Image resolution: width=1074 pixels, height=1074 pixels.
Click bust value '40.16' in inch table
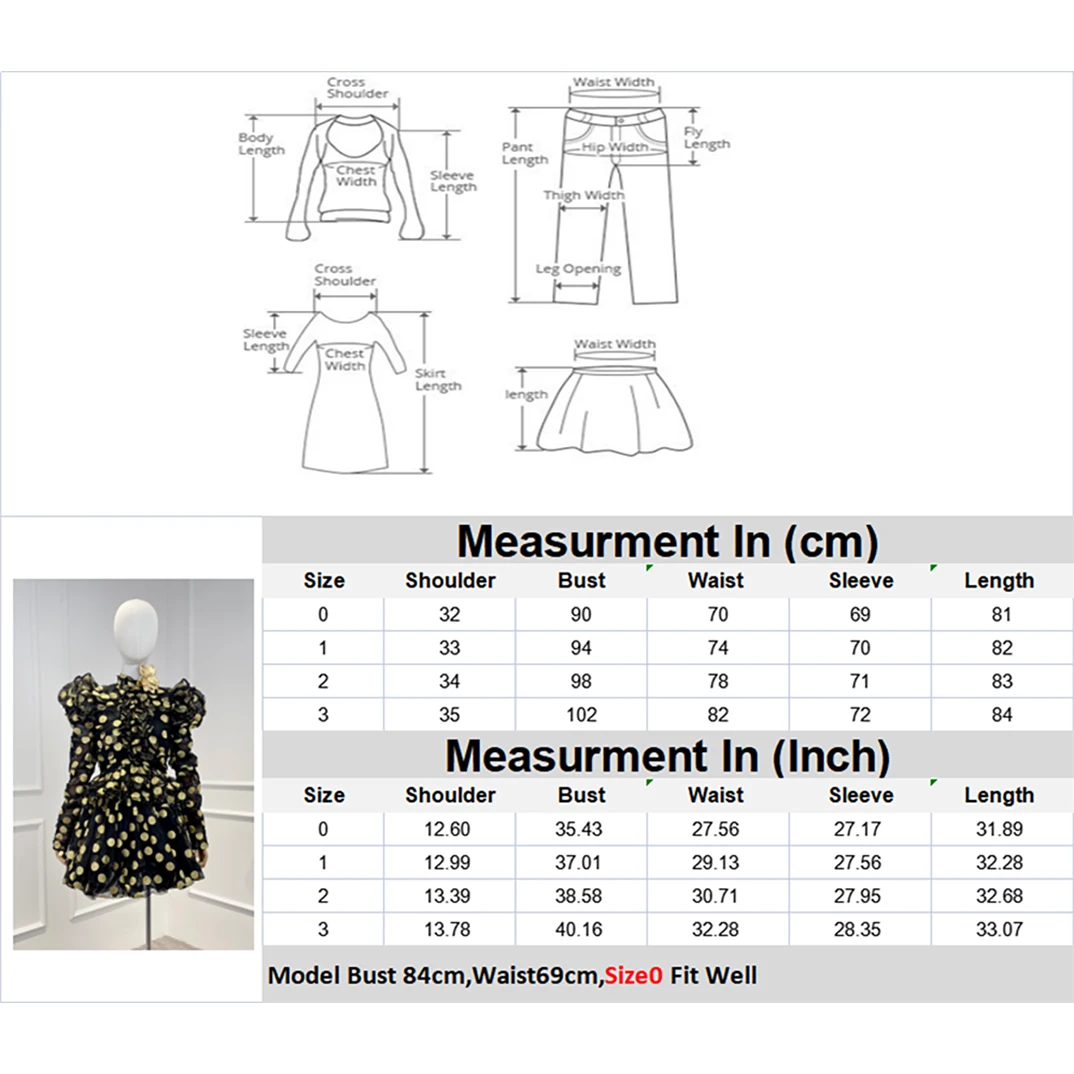pos(579,929)
